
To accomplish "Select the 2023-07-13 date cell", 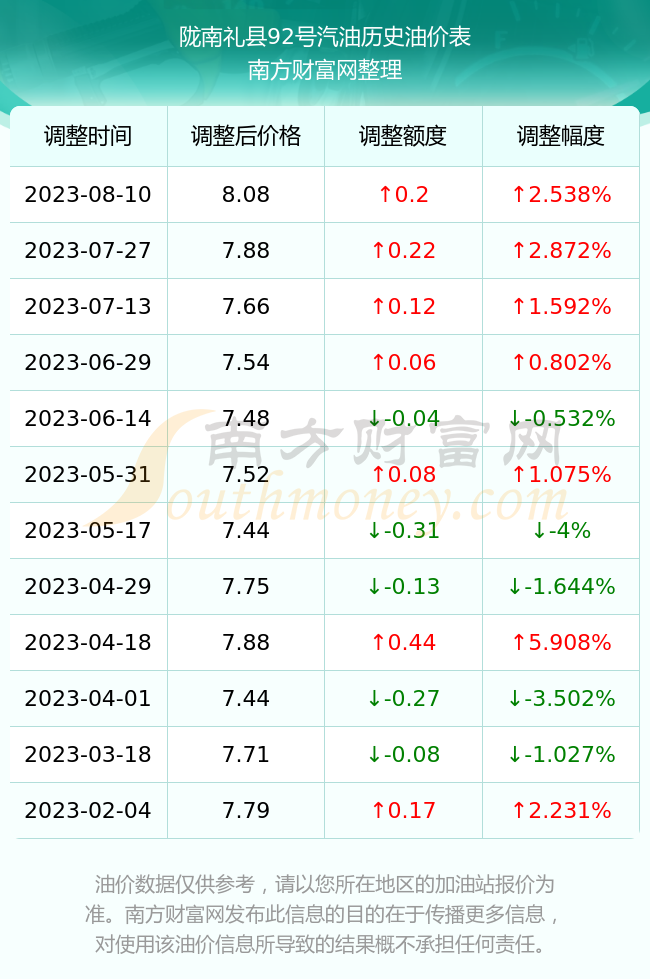I will 88,306.
